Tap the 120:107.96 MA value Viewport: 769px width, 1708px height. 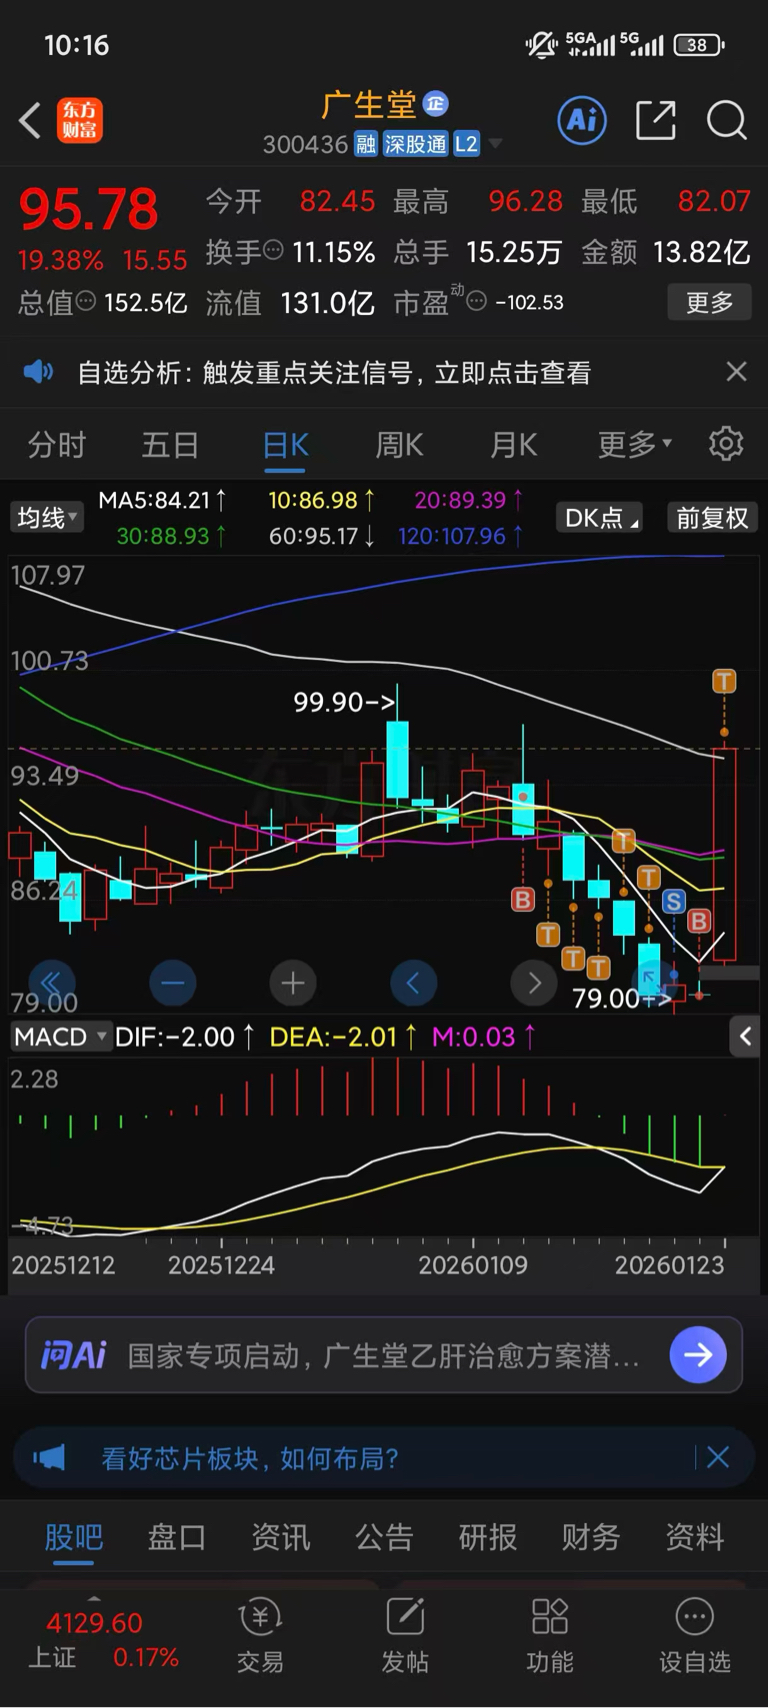(x=461, y=536)
